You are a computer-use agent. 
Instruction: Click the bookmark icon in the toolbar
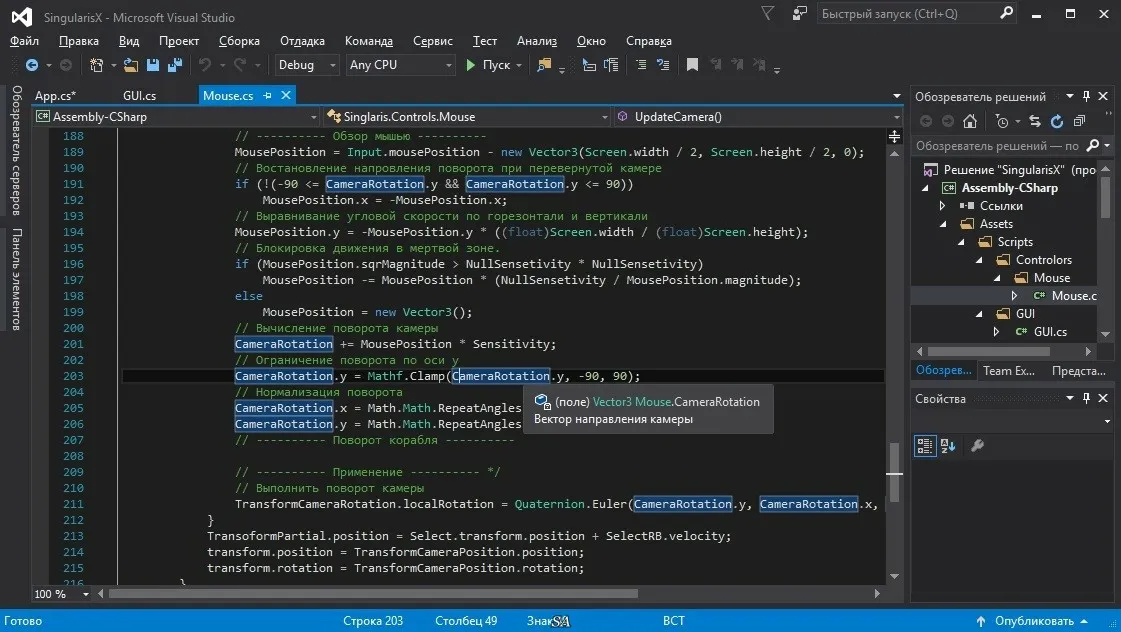tap(691, 65)
